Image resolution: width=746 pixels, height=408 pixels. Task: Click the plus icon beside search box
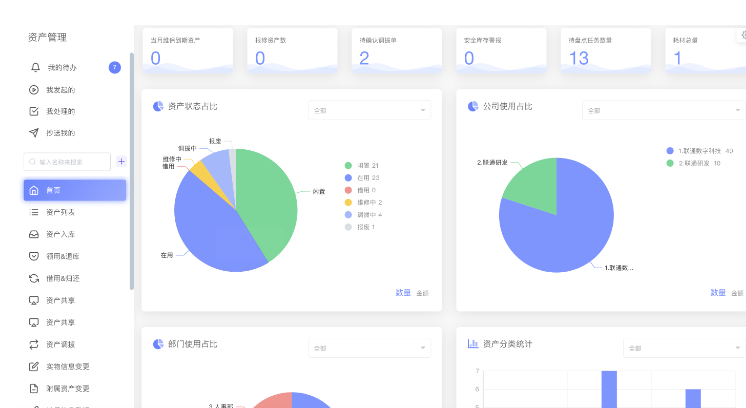(x=121, y=161)
